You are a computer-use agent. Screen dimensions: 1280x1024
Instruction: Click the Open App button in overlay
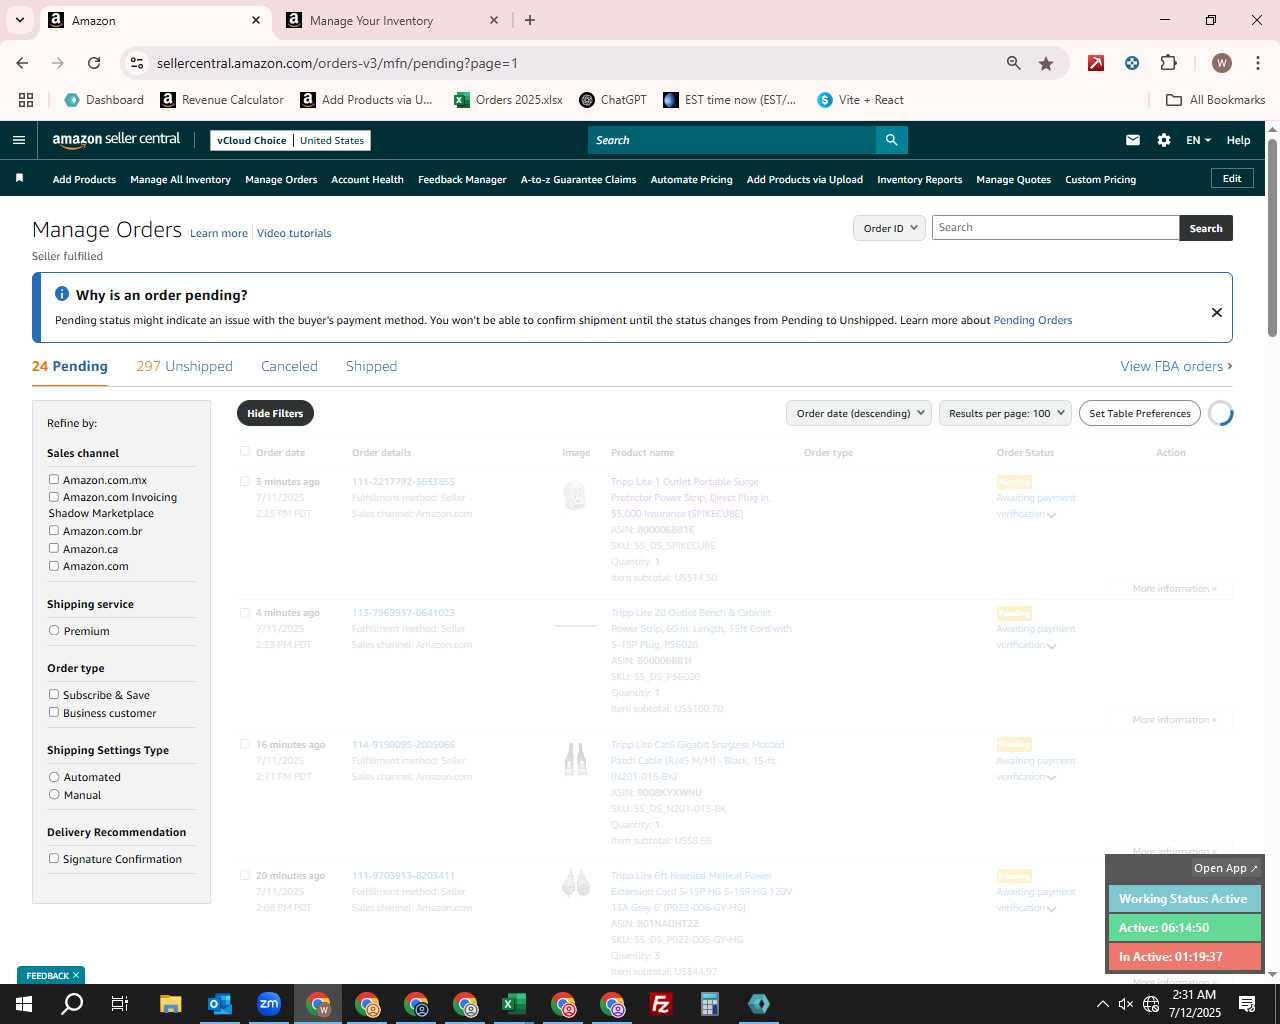pyautogui.click(x=1226, y=868)
